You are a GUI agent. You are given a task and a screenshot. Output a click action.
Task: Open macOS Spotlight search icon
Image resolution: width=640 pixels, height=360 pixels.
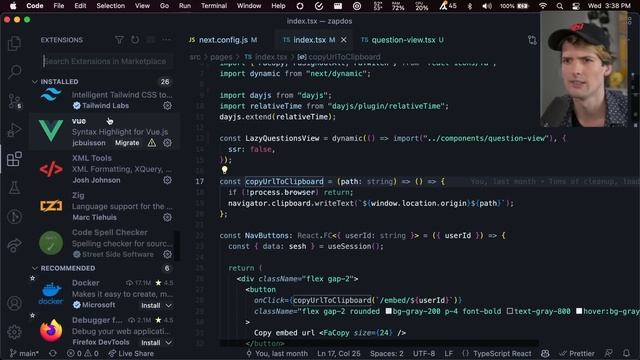(560, 6)
